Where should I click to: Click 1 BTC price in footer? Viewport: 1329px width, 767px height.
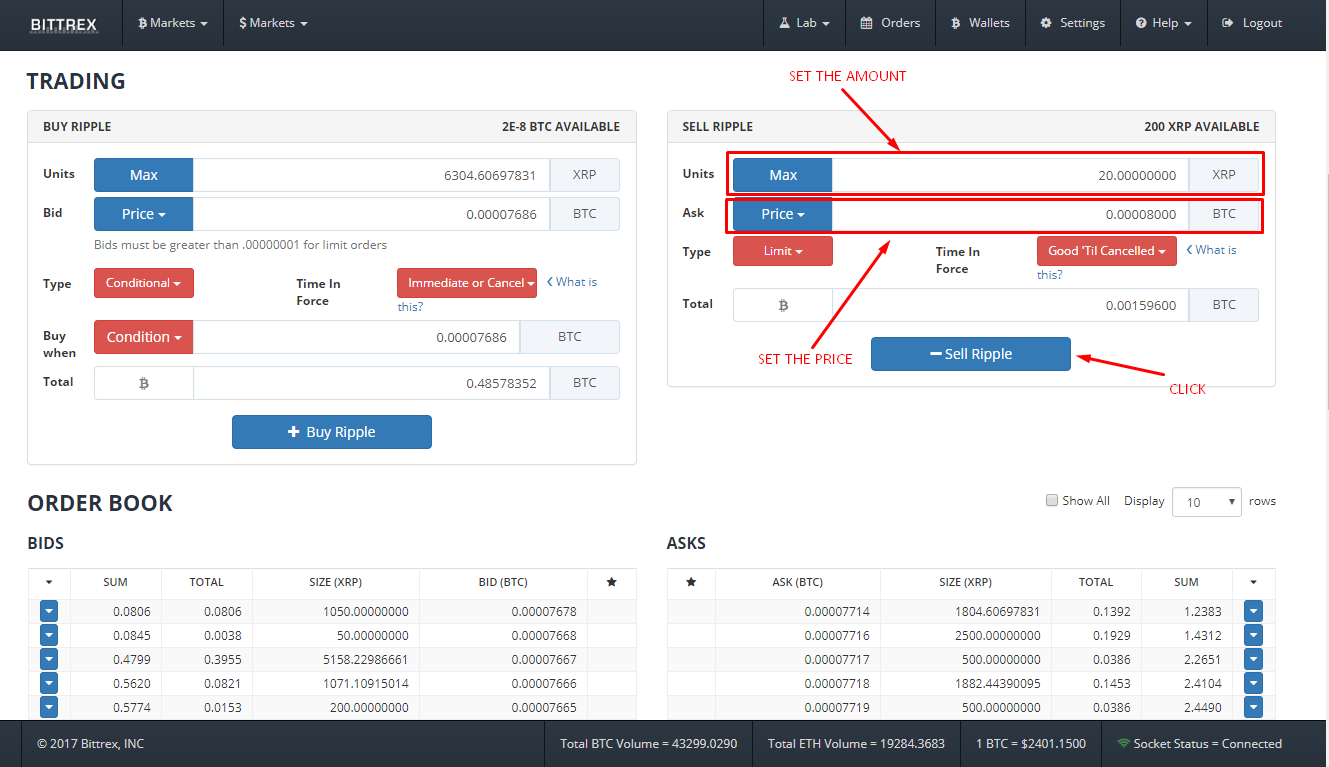1031,744
